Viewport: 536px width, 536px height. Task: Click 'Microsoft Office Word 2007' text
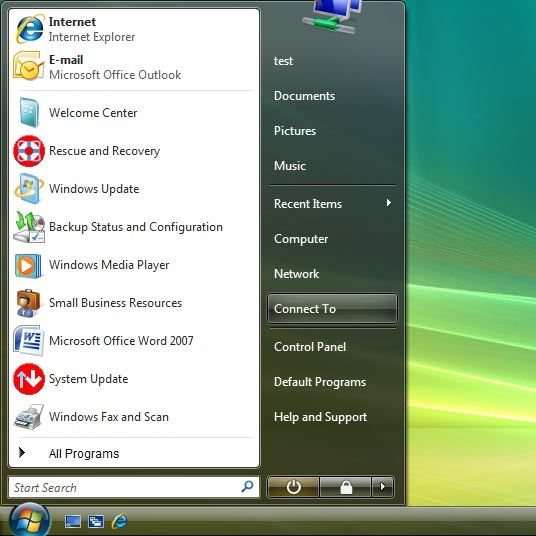[121, 341]
